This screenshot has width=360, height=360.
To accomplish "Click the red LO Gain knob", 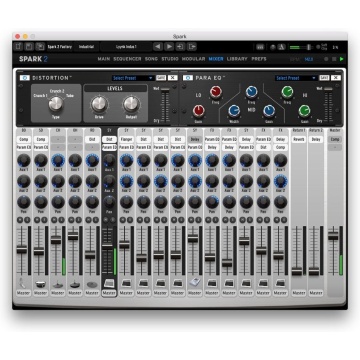I will 198,111.
